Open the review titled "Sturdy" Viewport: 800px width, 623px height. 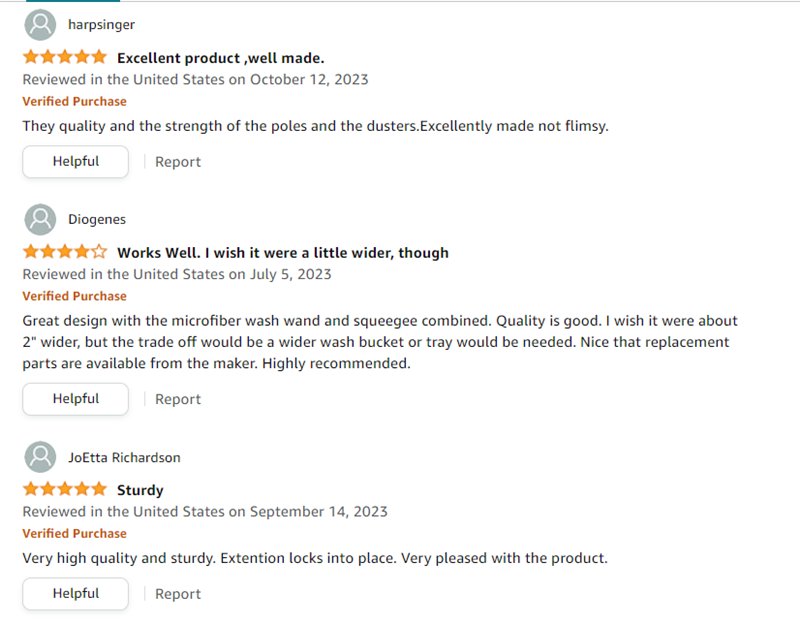(140, 490)
